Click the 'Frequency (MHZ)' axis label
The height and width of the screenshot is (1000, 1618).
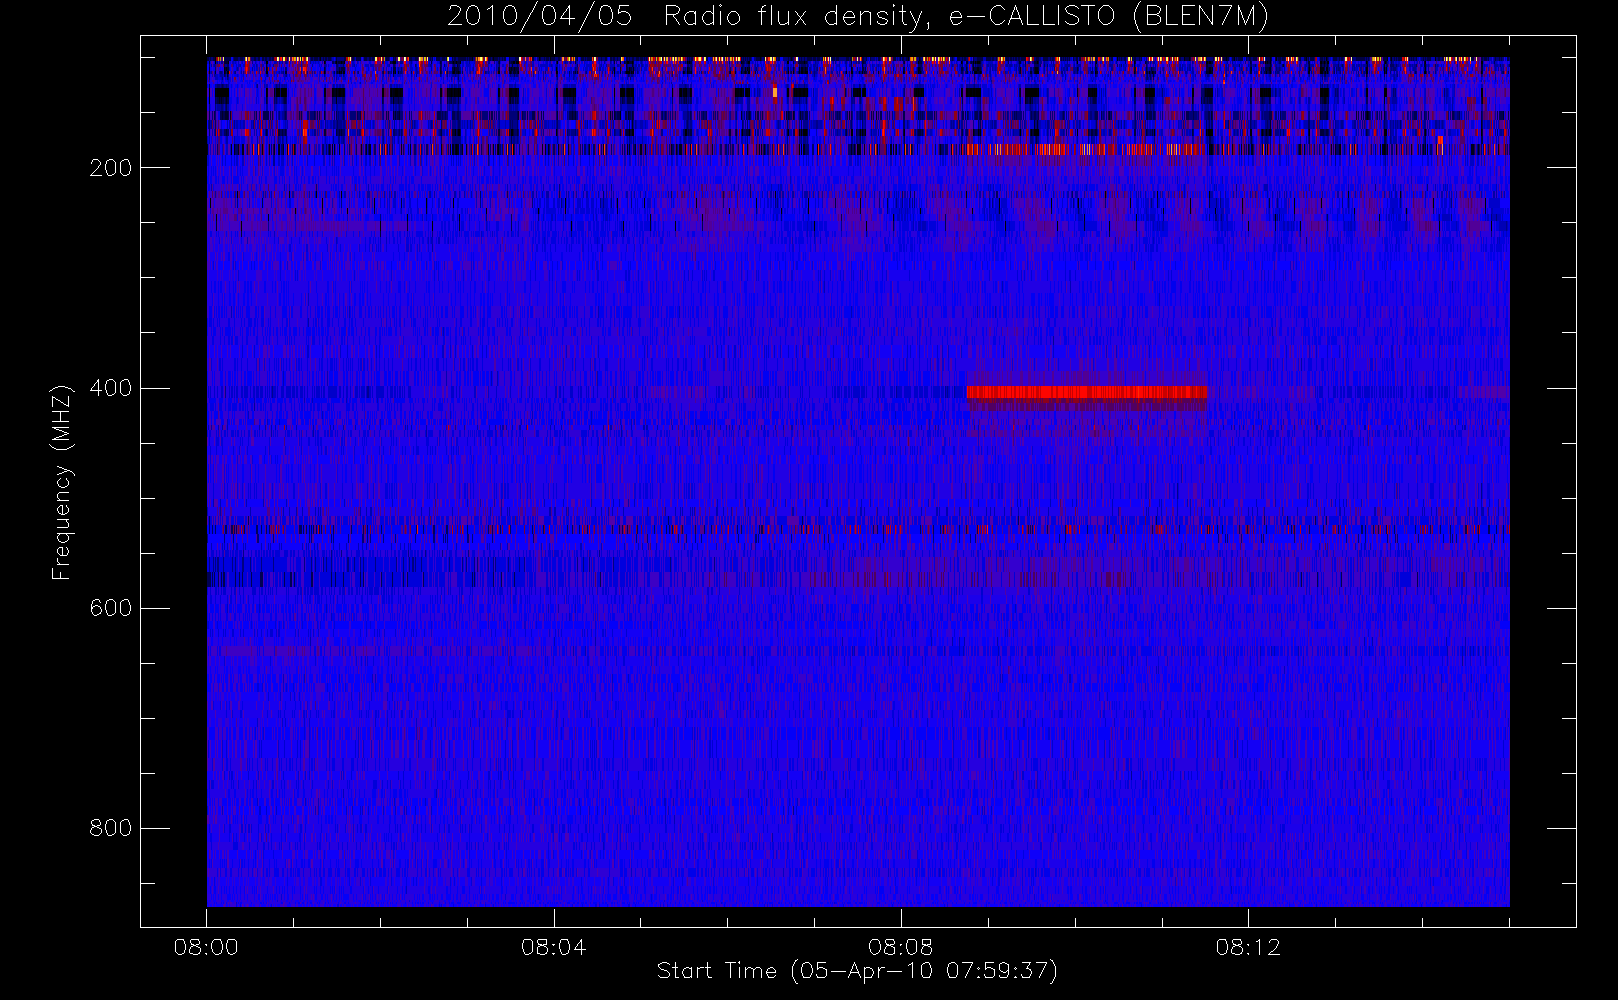tap(62, 482)
